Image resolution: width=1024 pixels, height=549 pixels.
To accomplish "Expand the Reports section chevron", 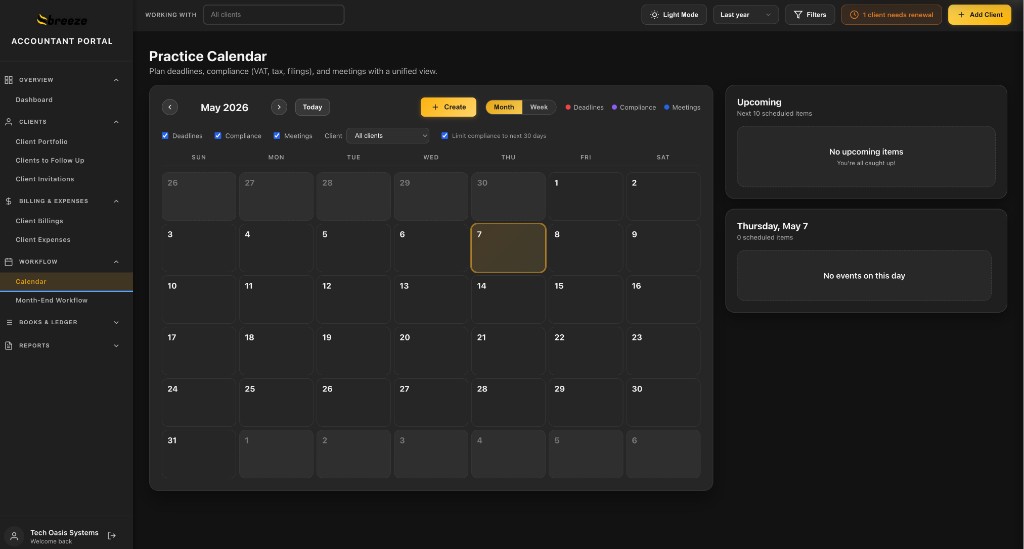I will click(116, 345).
